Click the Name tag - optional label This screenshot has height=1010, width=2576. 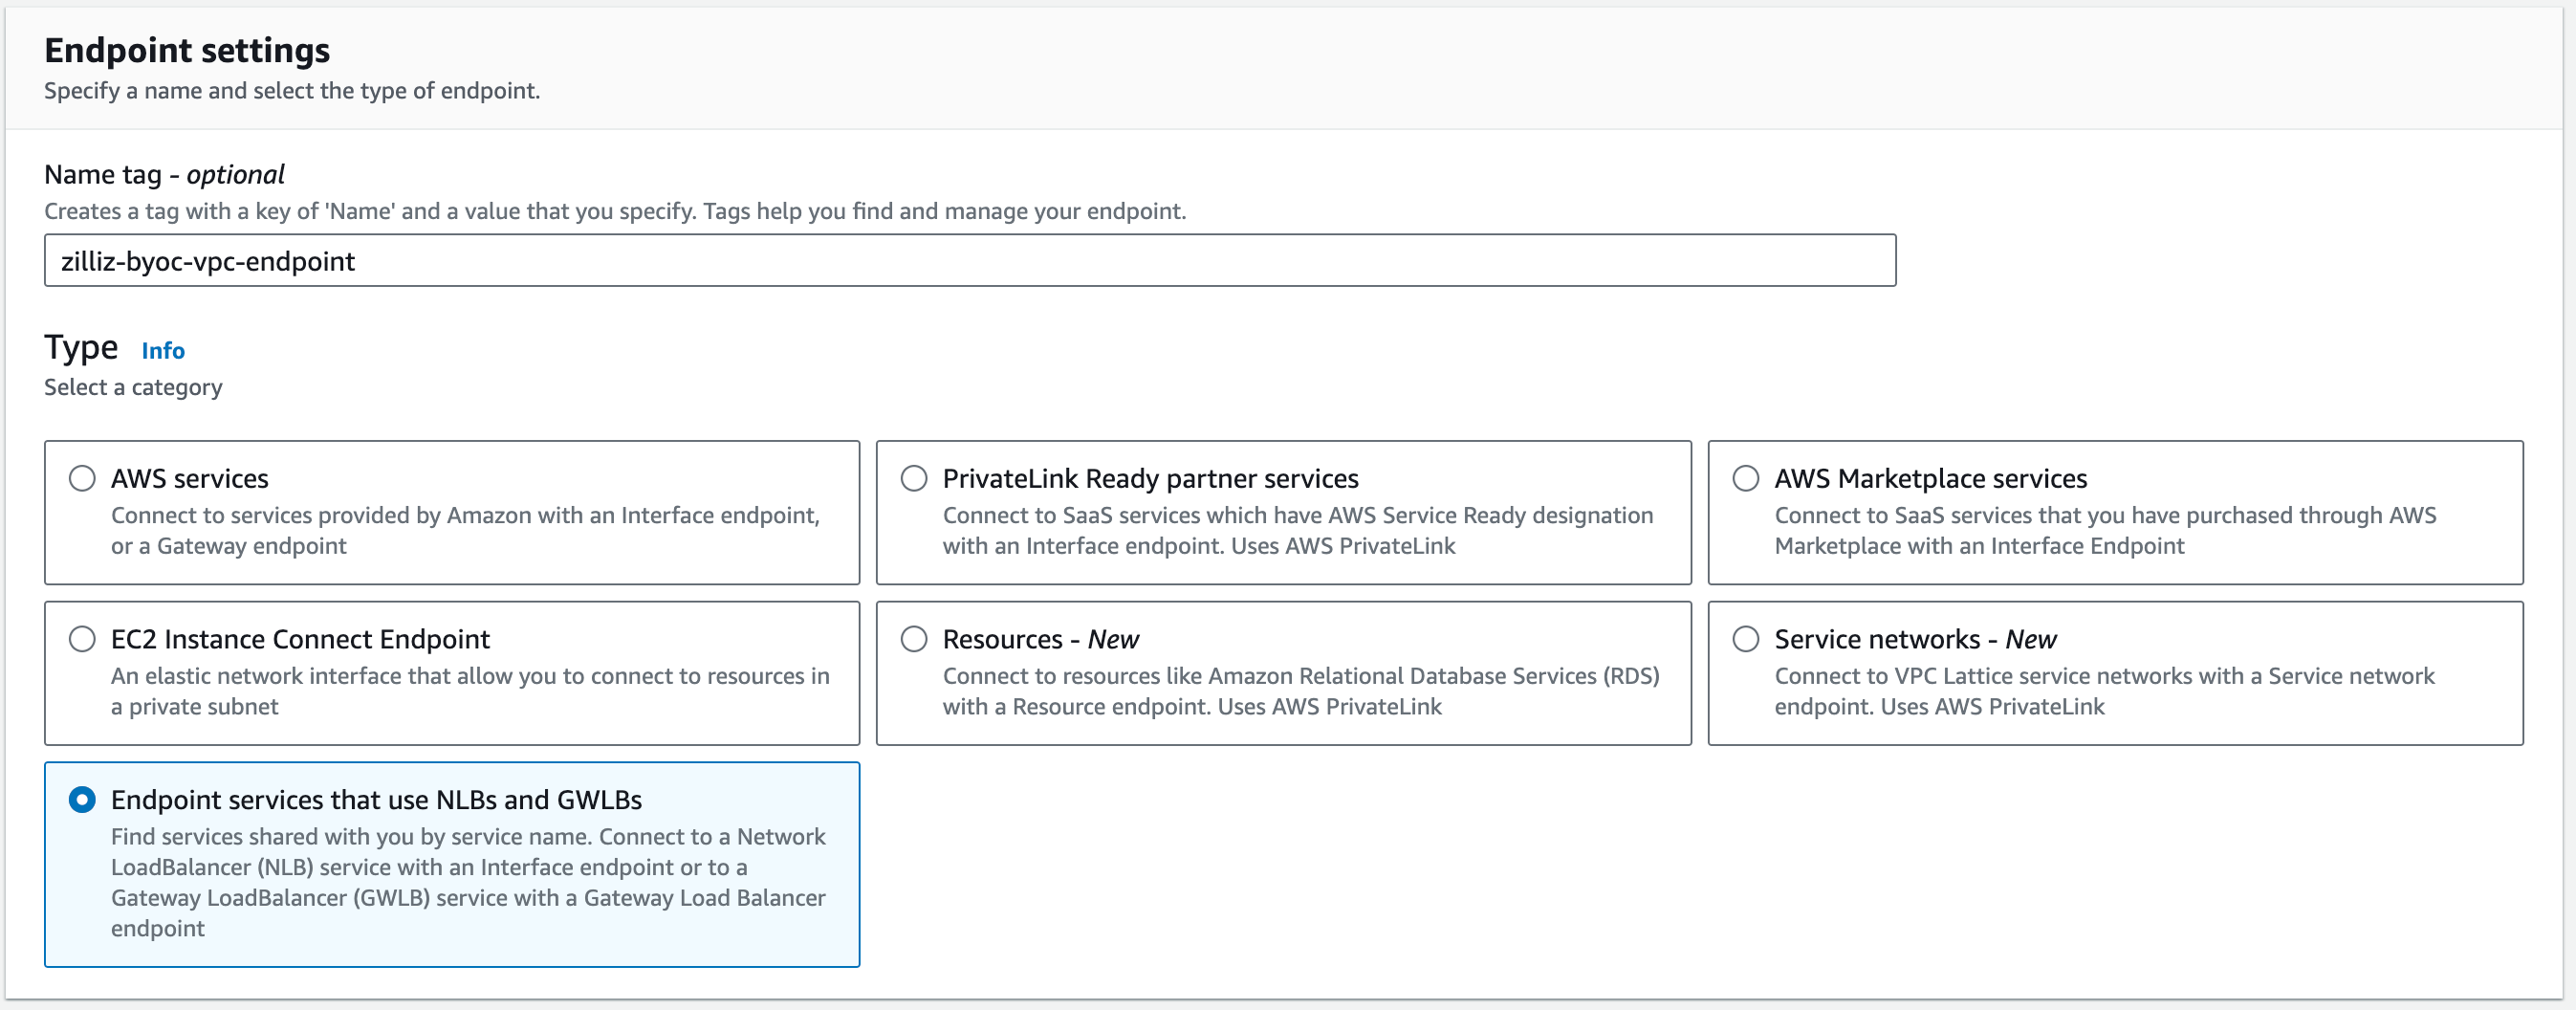164,175
